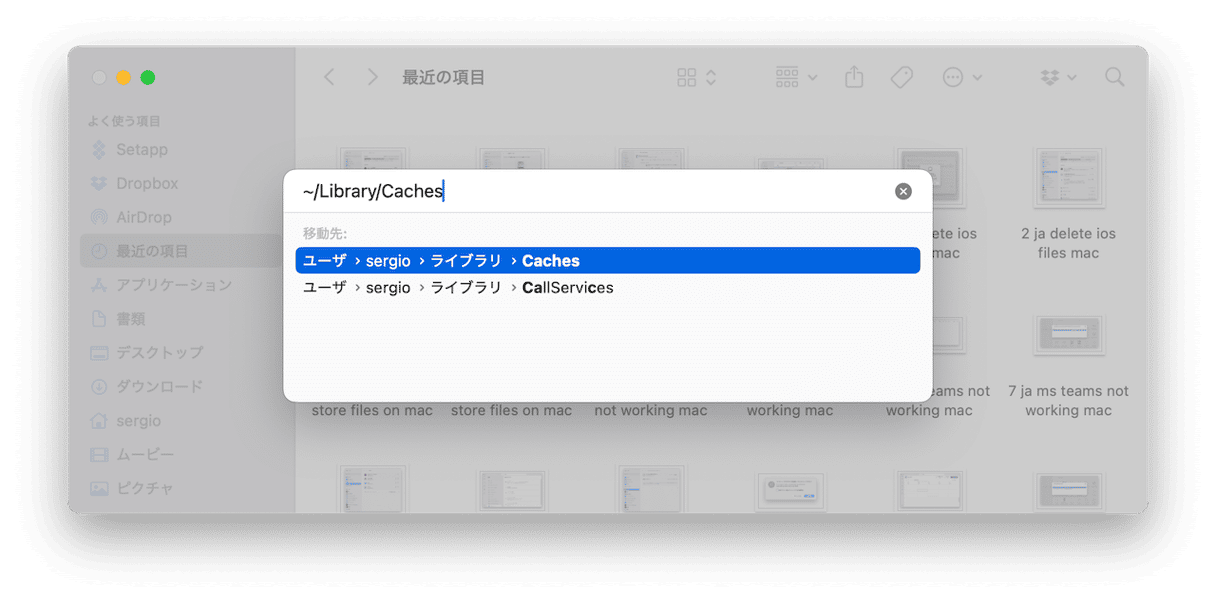
Task: Select Dropbox in the sidebar
Action: pyautogui.click(x=146, y=184)
